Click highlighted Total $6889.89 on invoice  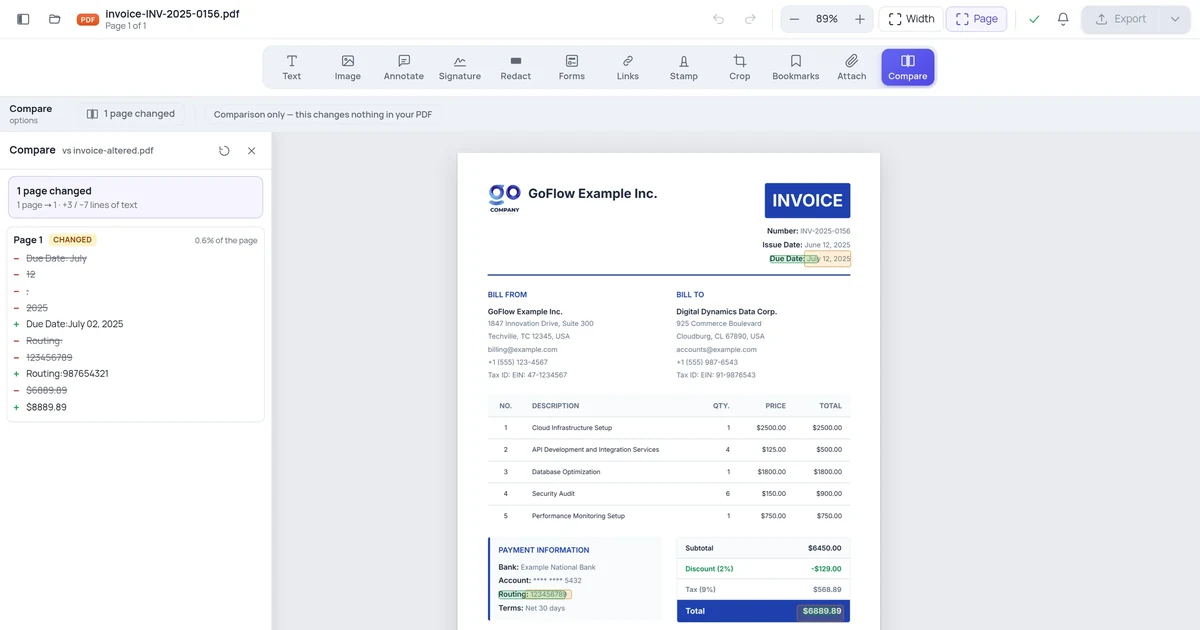pos(821,611)
